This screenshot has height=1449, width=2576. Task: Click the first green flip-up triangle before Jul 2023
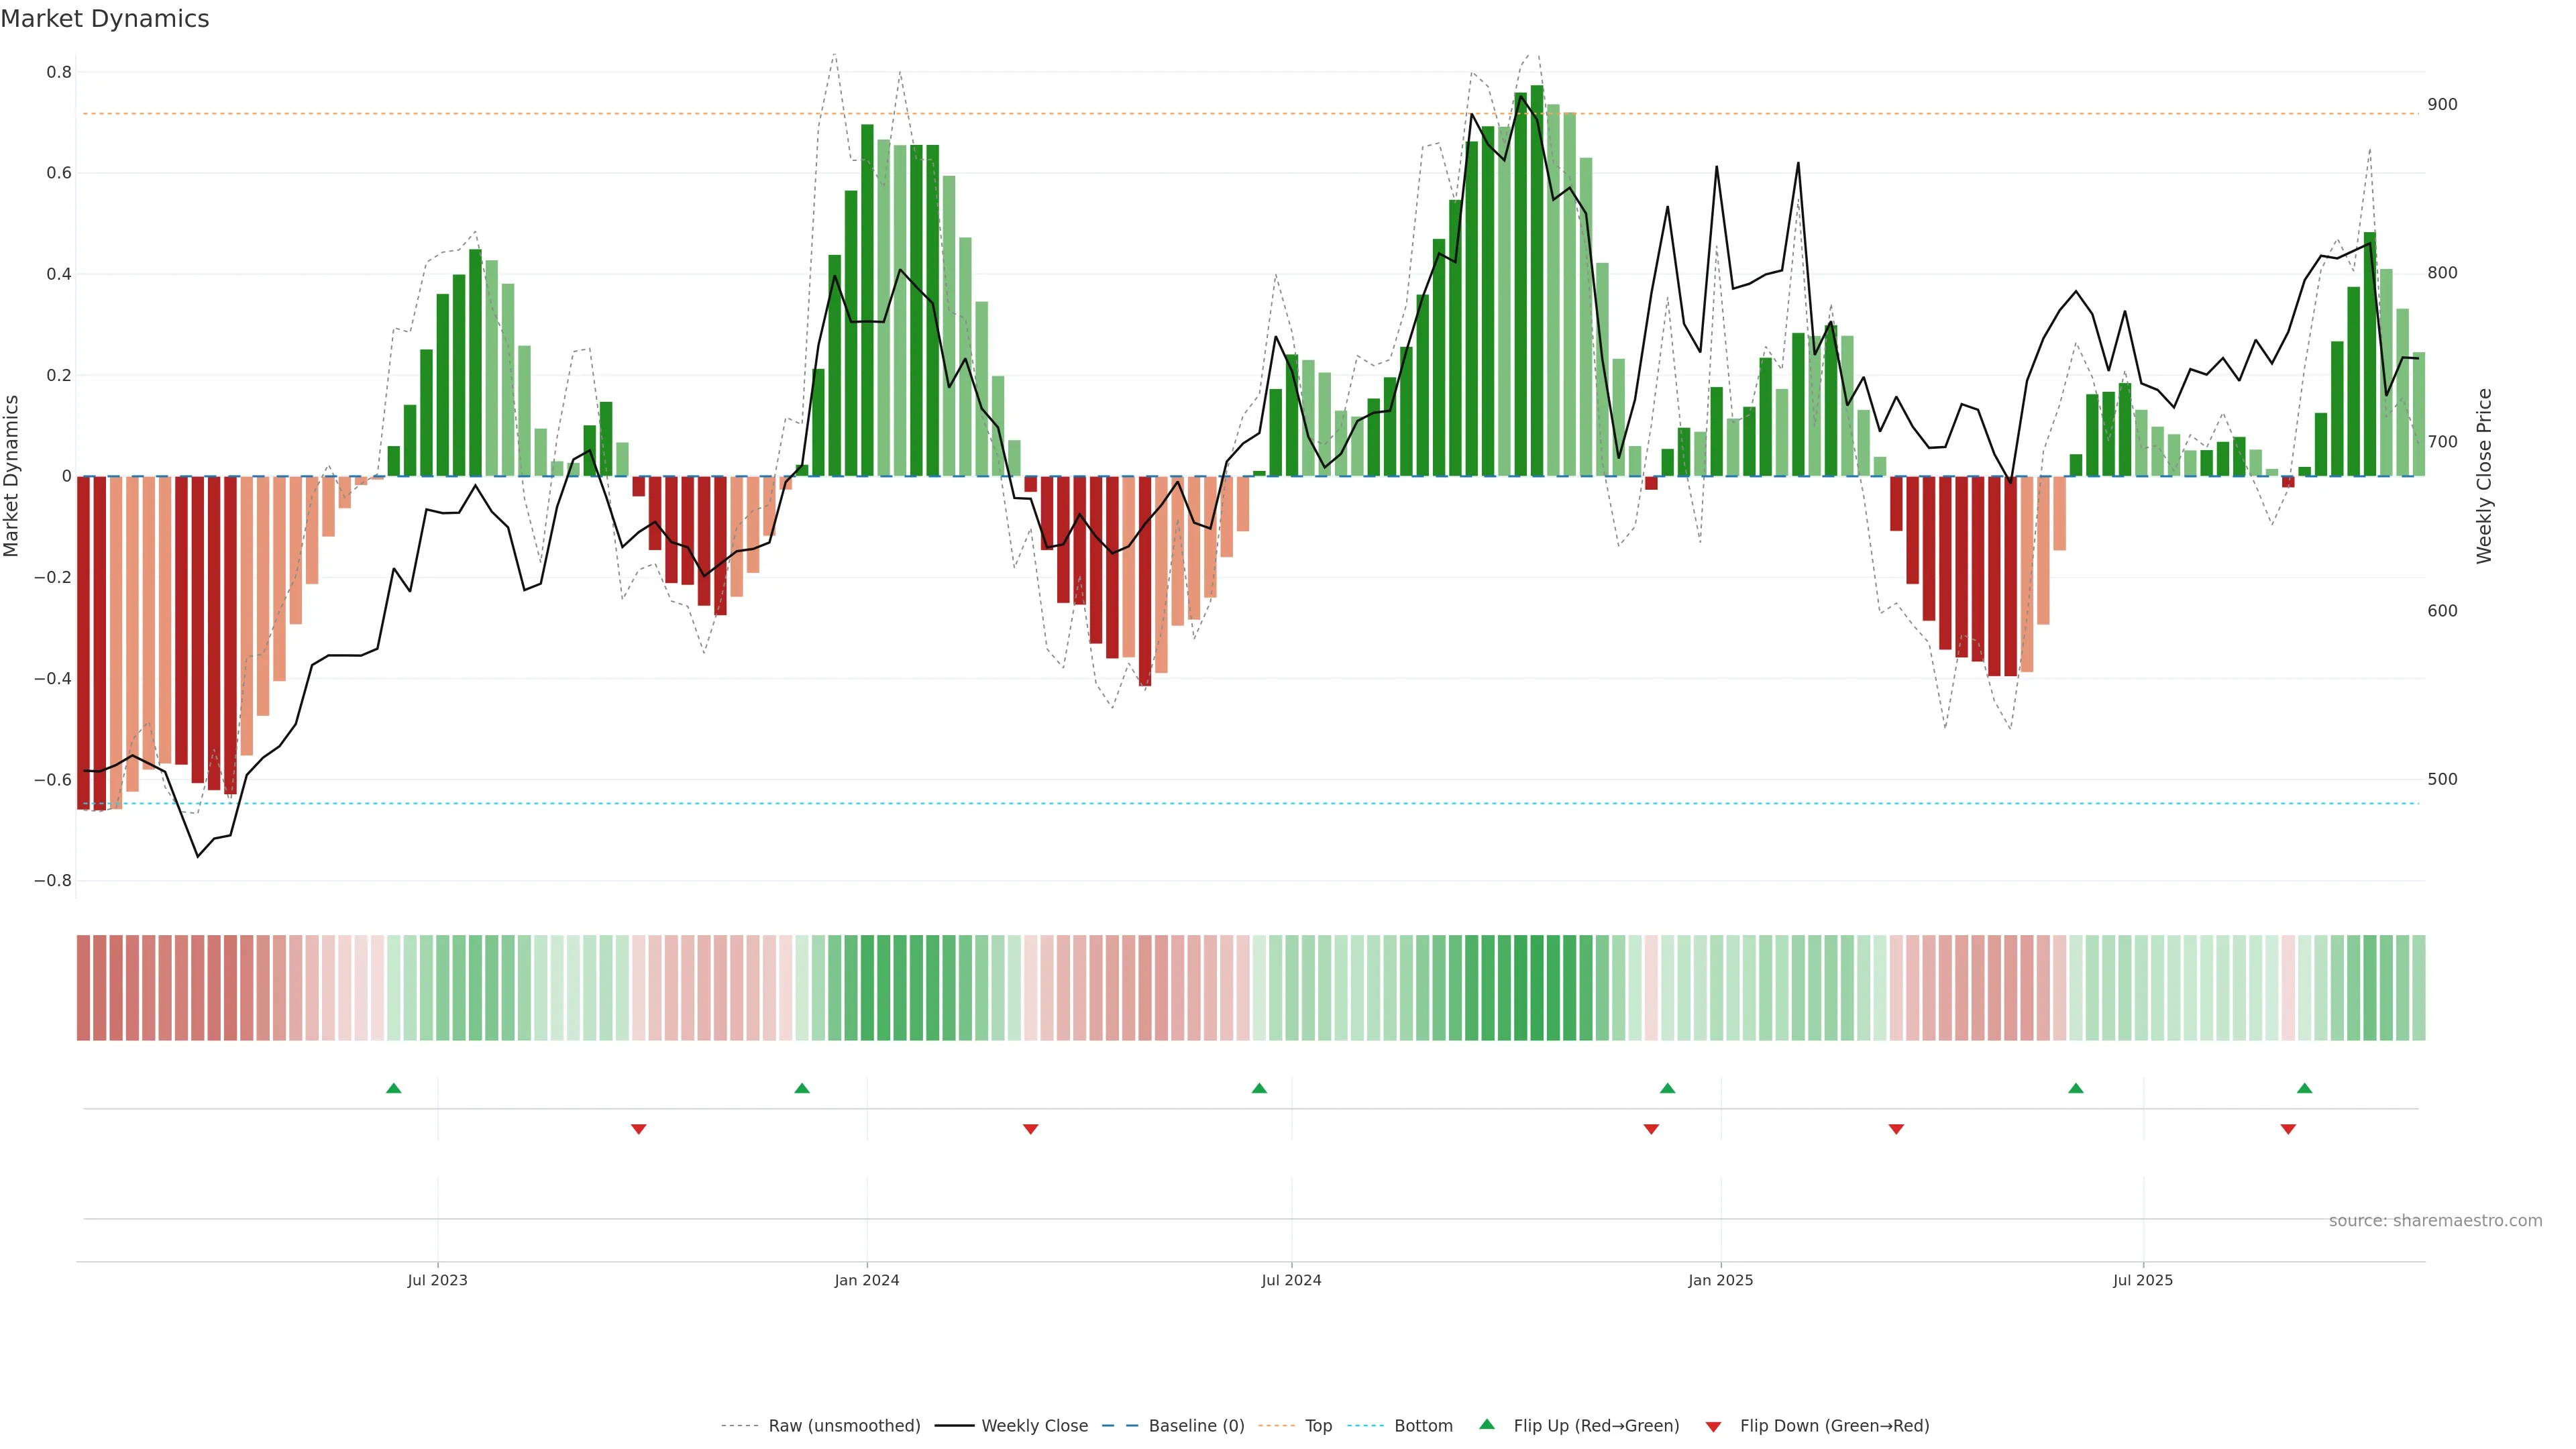coord(394,1088)
